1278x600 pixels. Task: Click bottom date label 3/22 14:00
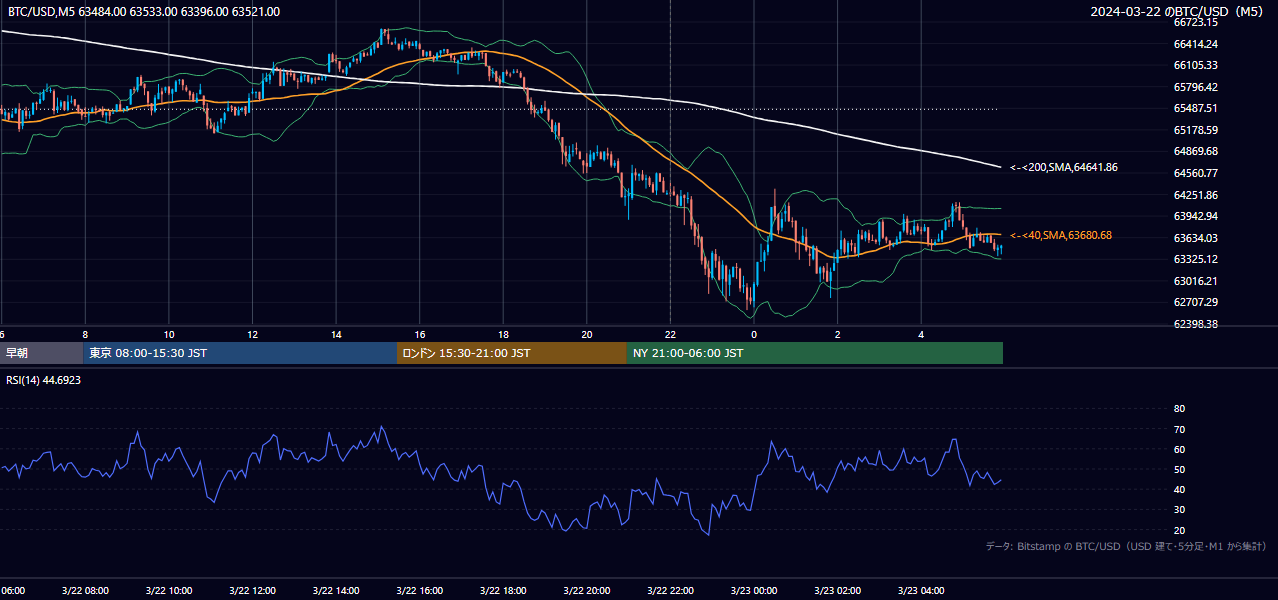(x=336, y=590)
